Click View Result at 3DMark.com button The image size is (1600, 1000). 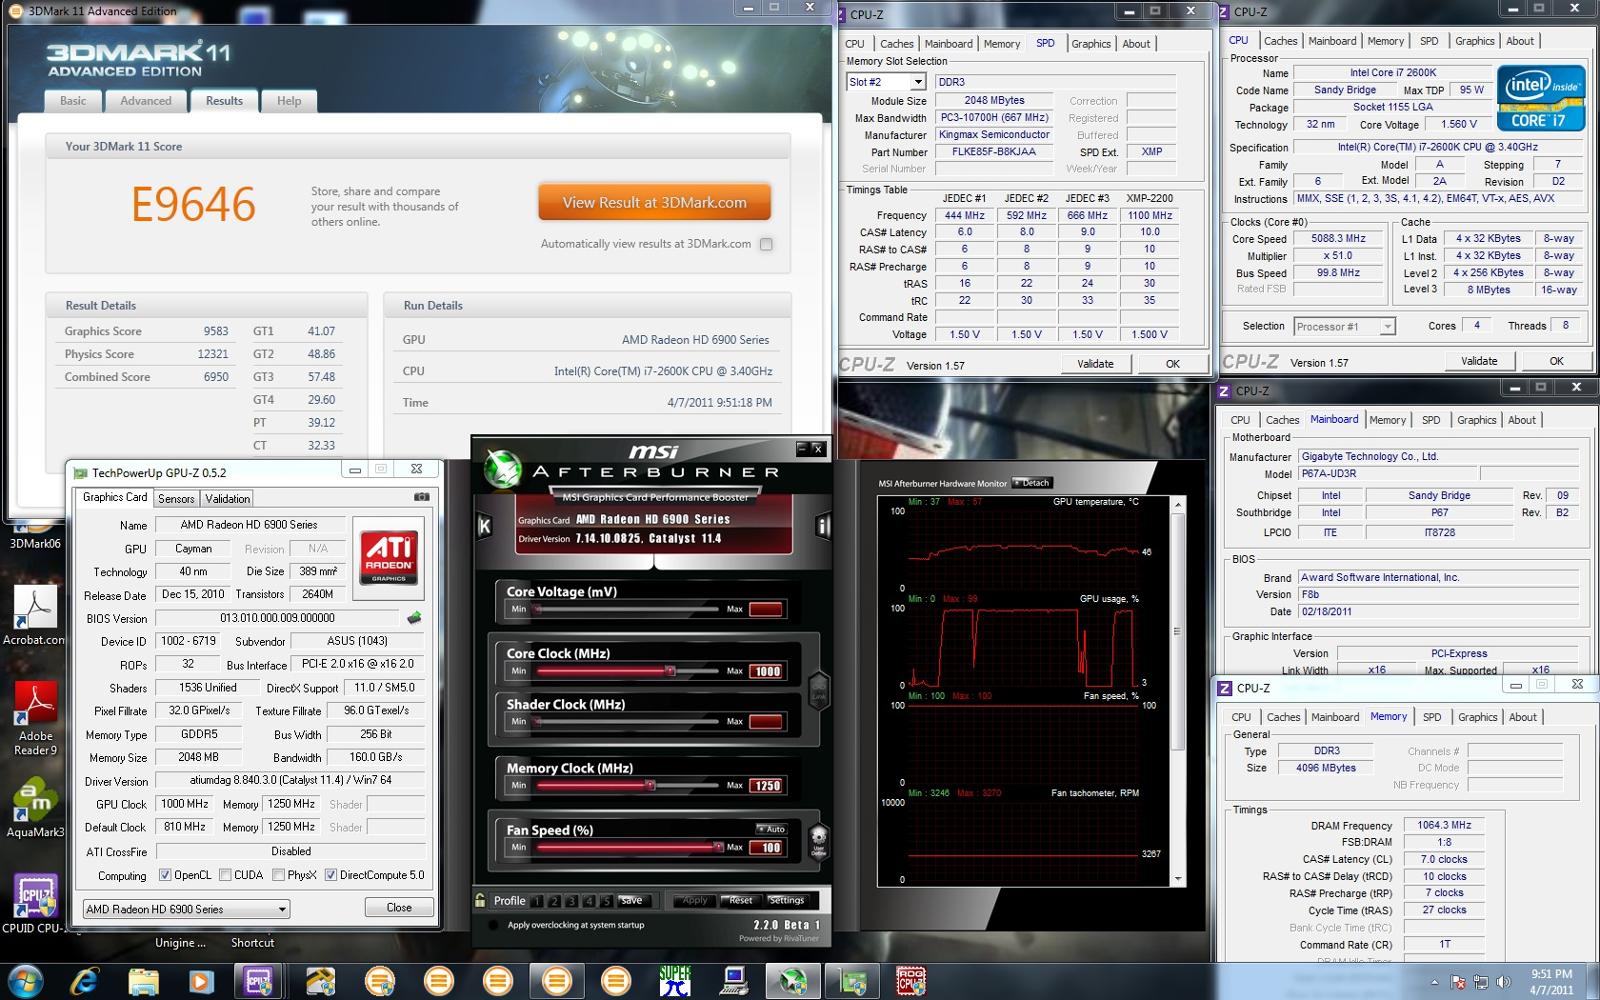click(654, 202)
